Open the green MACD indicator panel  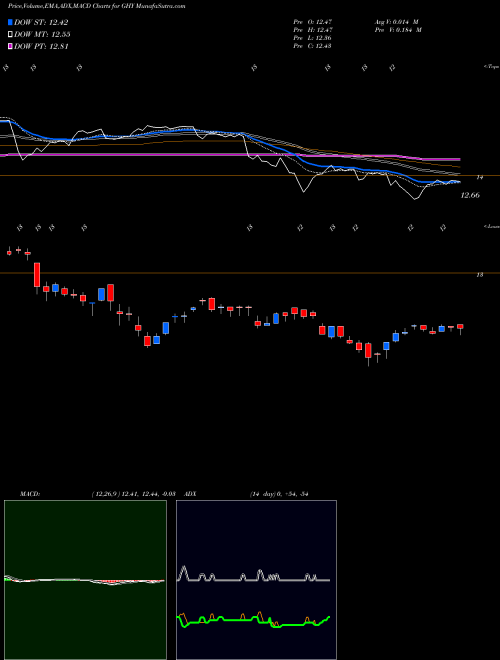click(85, 580)
